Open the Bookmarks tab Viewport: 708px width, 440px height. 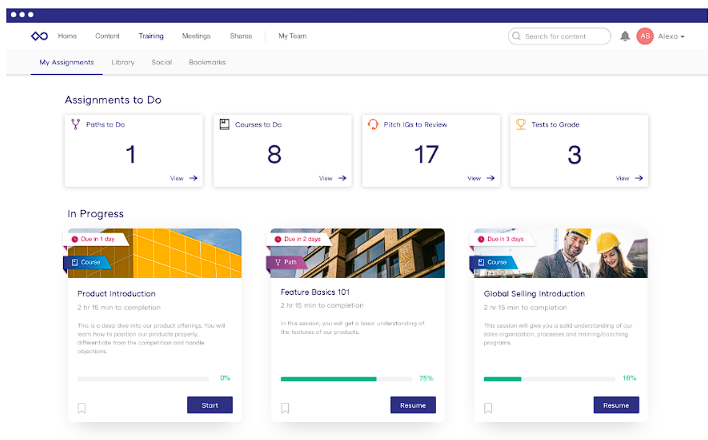pos(207,62)
